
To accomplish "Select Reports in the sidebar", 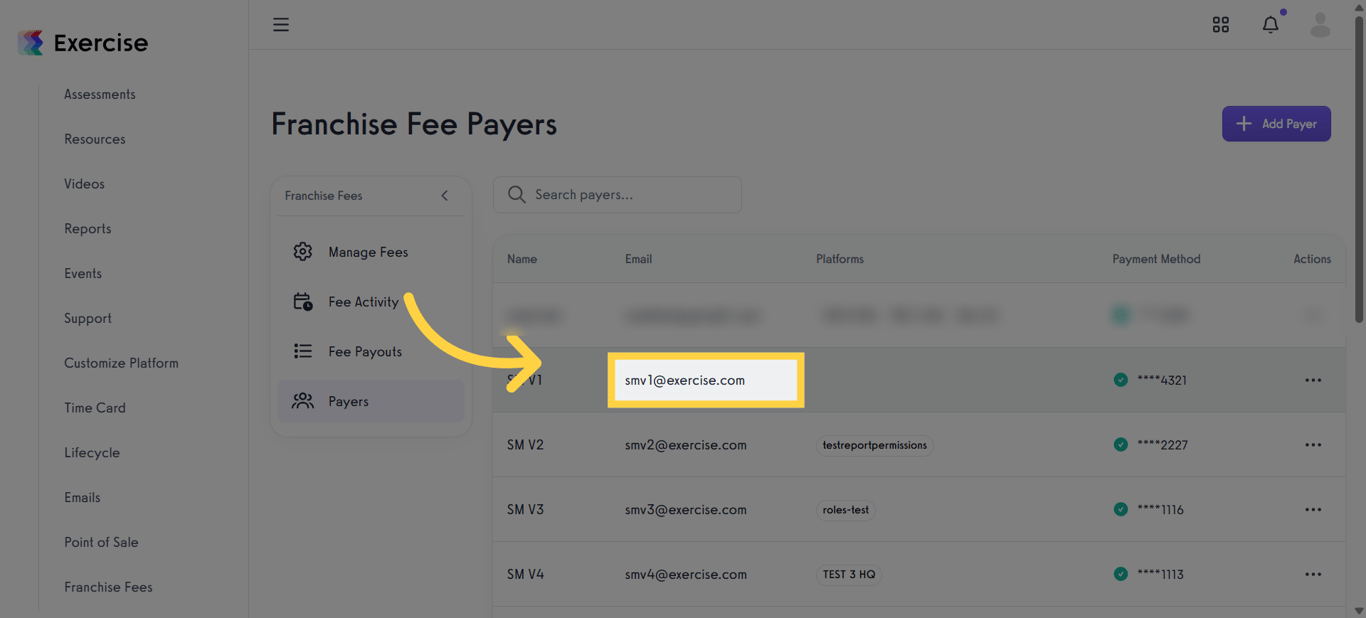I will click(87, 228).
